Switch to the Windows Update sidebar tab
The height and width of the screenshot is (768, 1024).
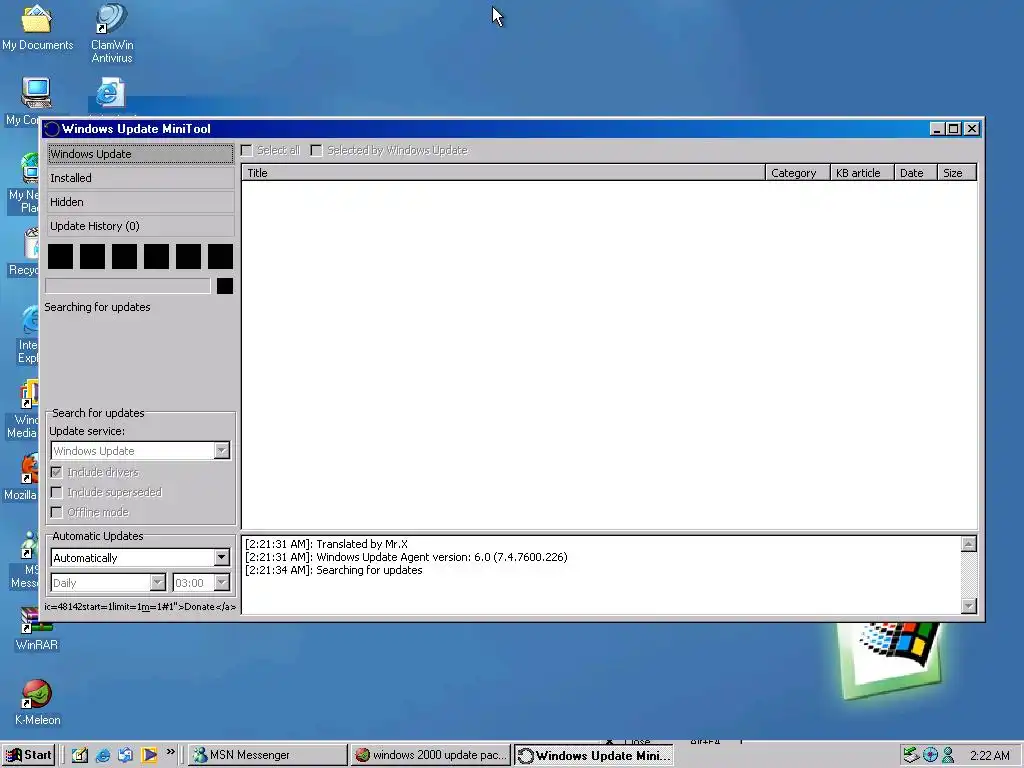click(x=140, y=154)
